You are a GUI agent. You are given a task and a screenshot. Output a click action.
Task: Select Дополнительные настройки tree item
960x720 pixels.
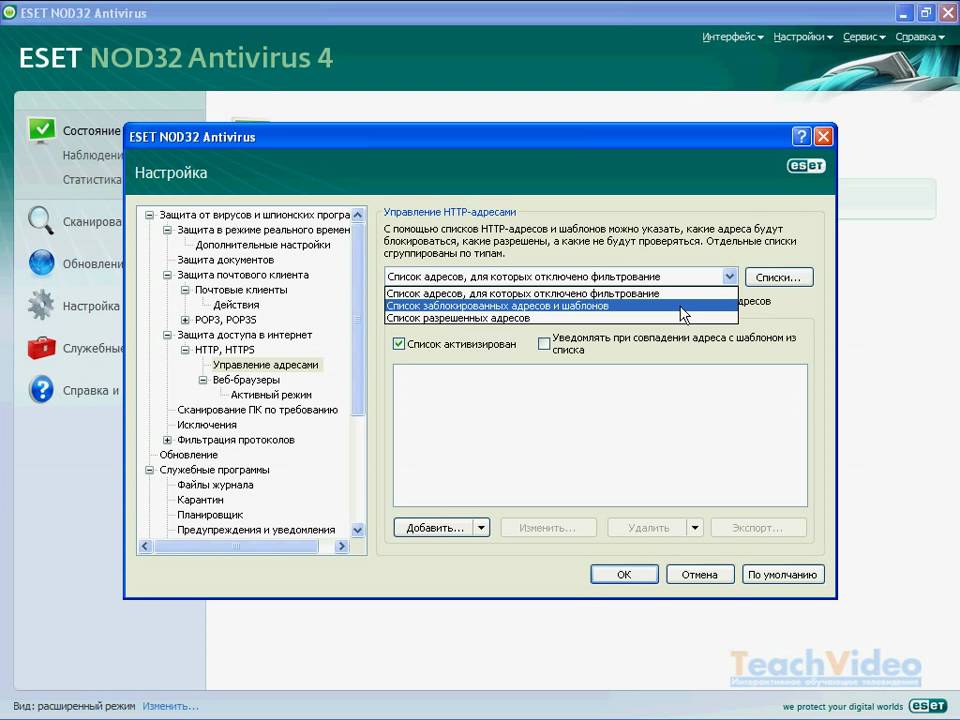tap(263, 245)
